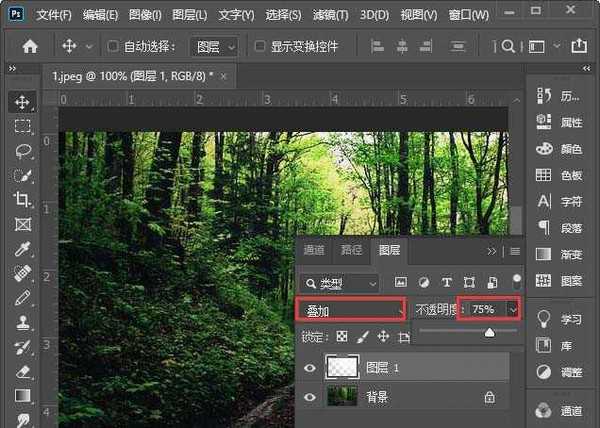The width and height of the screenshot is (600, 428).
Task: Click the Home icon in options bar
Action: coord(30,46)
